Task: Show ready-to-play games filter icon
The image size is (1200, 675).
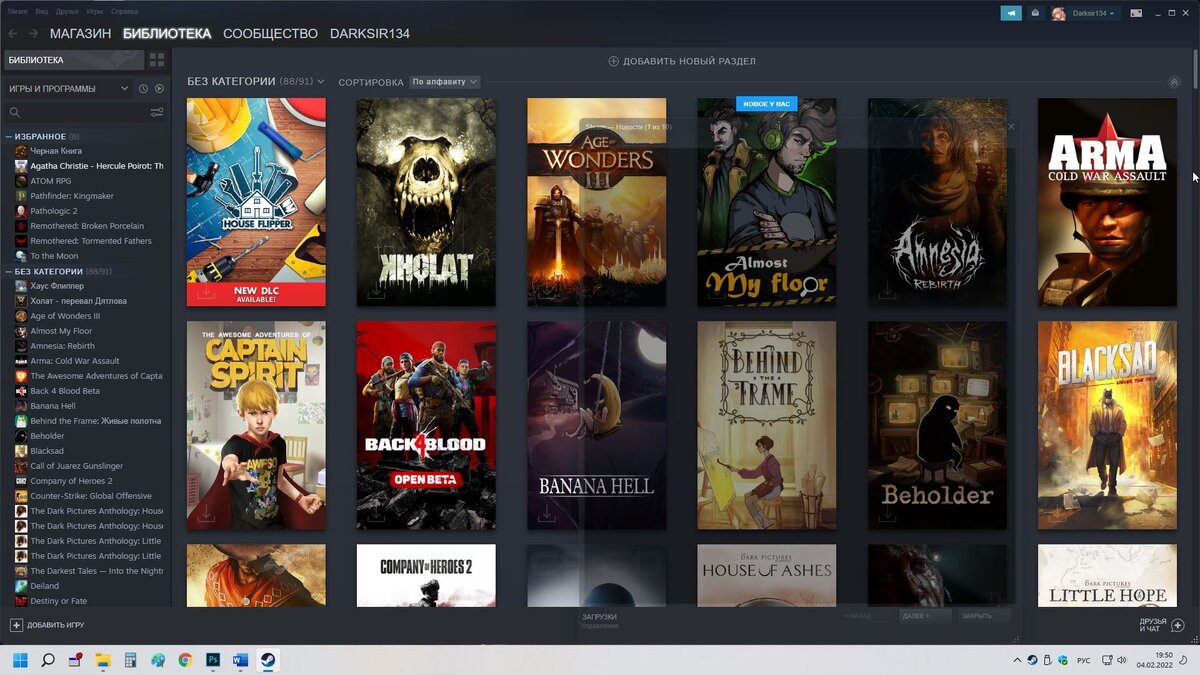Action: [159, 88]
